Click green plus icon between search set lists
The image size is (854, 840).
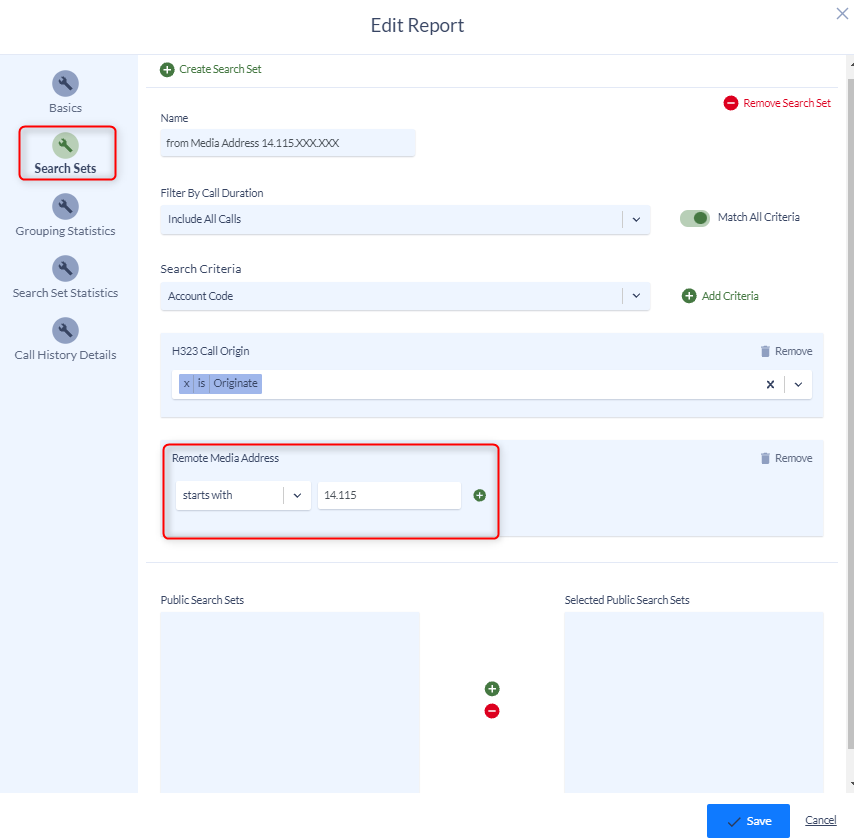point(492,689)
